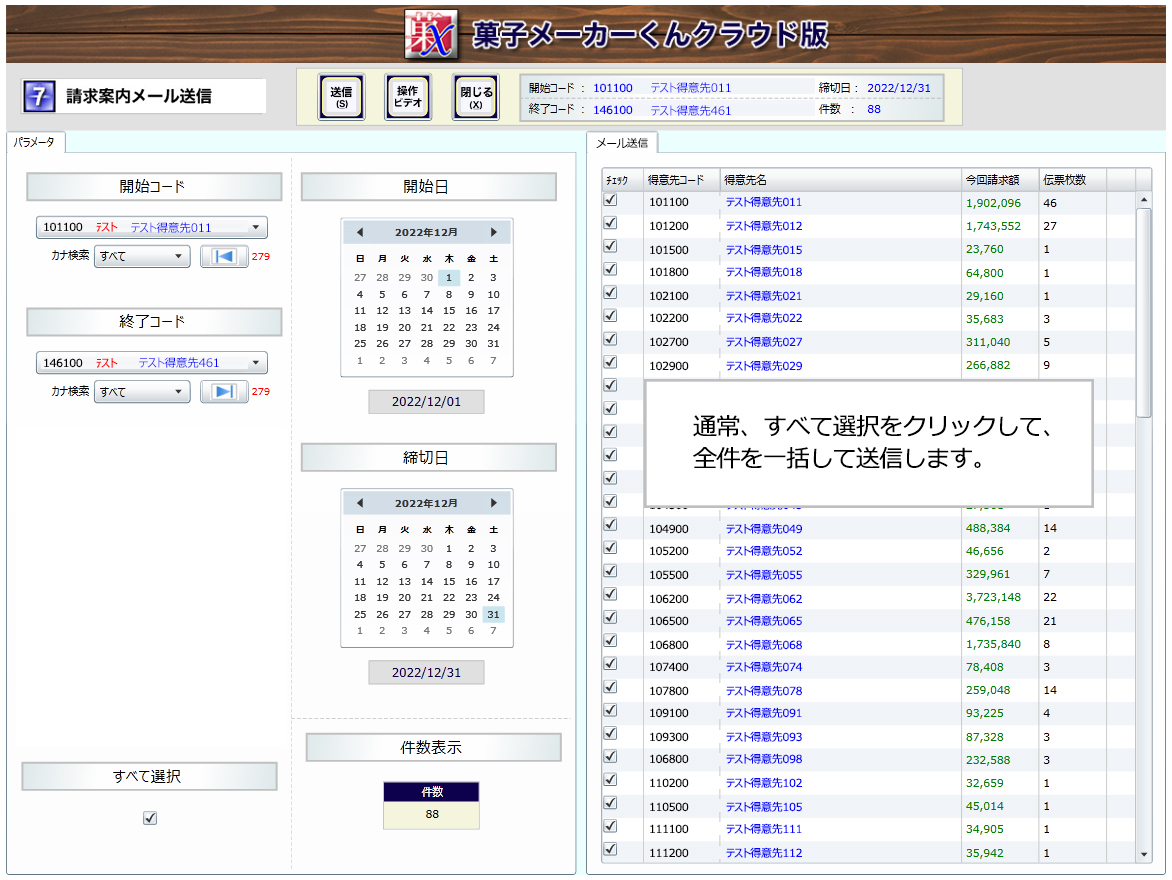
Task: Click 2022年12月 title of 締切日 calendar
Action: (x=426, y=503)
